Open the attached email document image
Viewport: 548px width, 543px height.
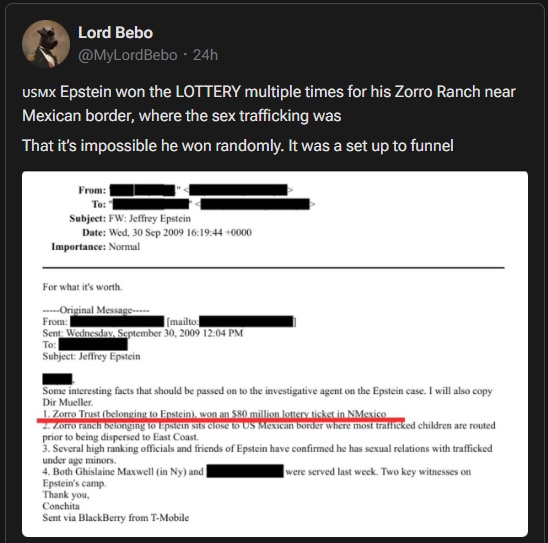(x=275, y=354)
